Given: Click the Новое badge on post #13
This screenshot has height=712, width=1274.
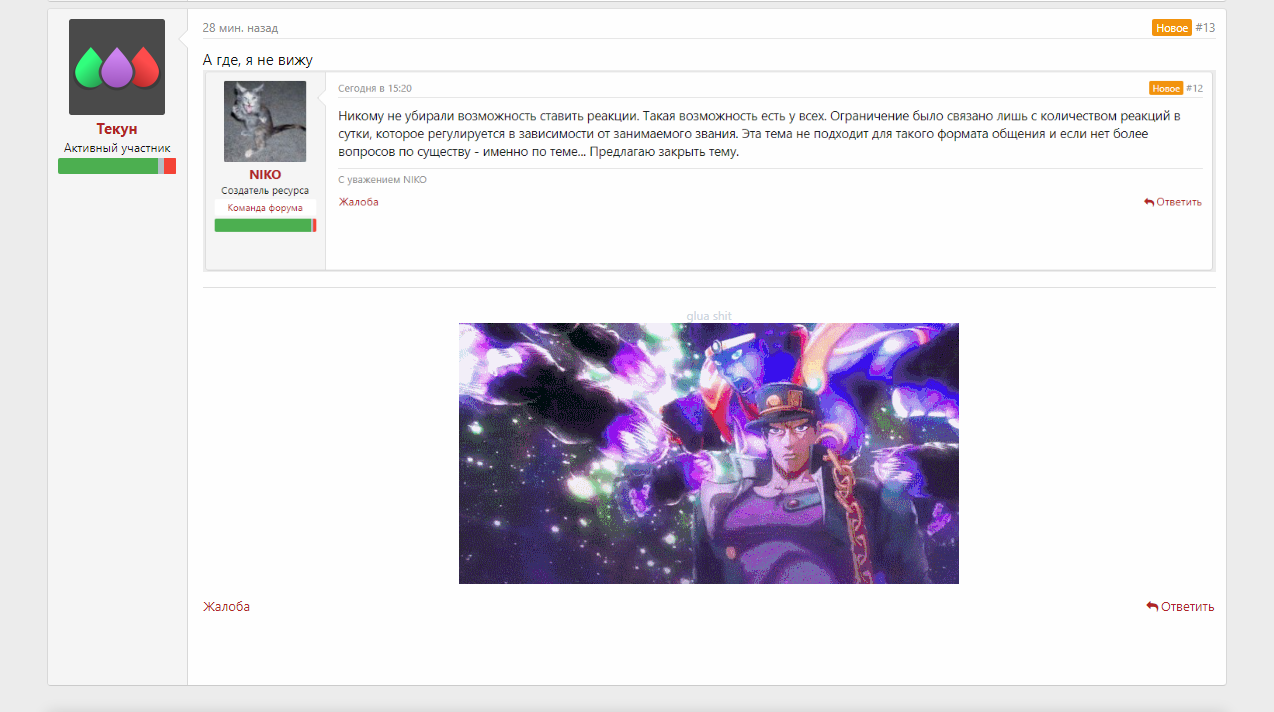Looking at the screenshot, I should click(x=1172, y=28).
